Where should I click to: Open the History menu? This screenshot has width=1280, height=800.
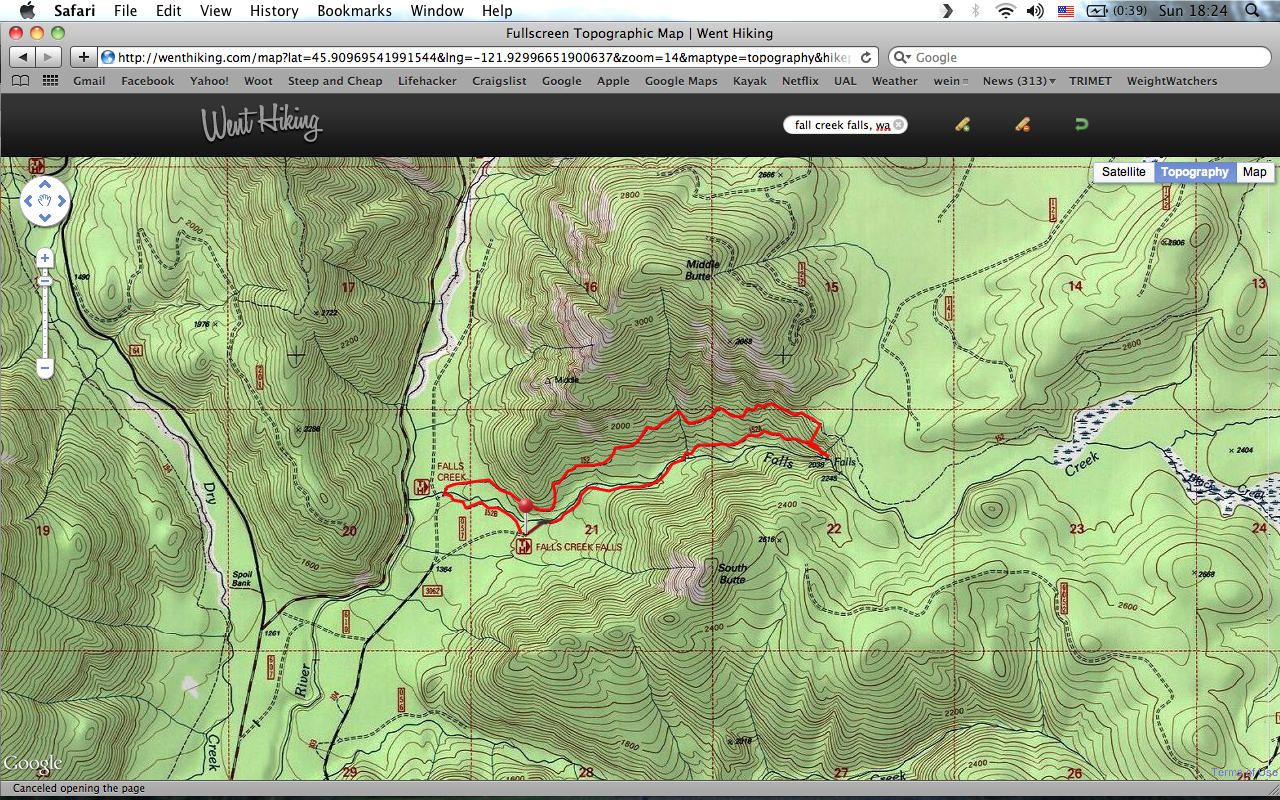[274, 11]
